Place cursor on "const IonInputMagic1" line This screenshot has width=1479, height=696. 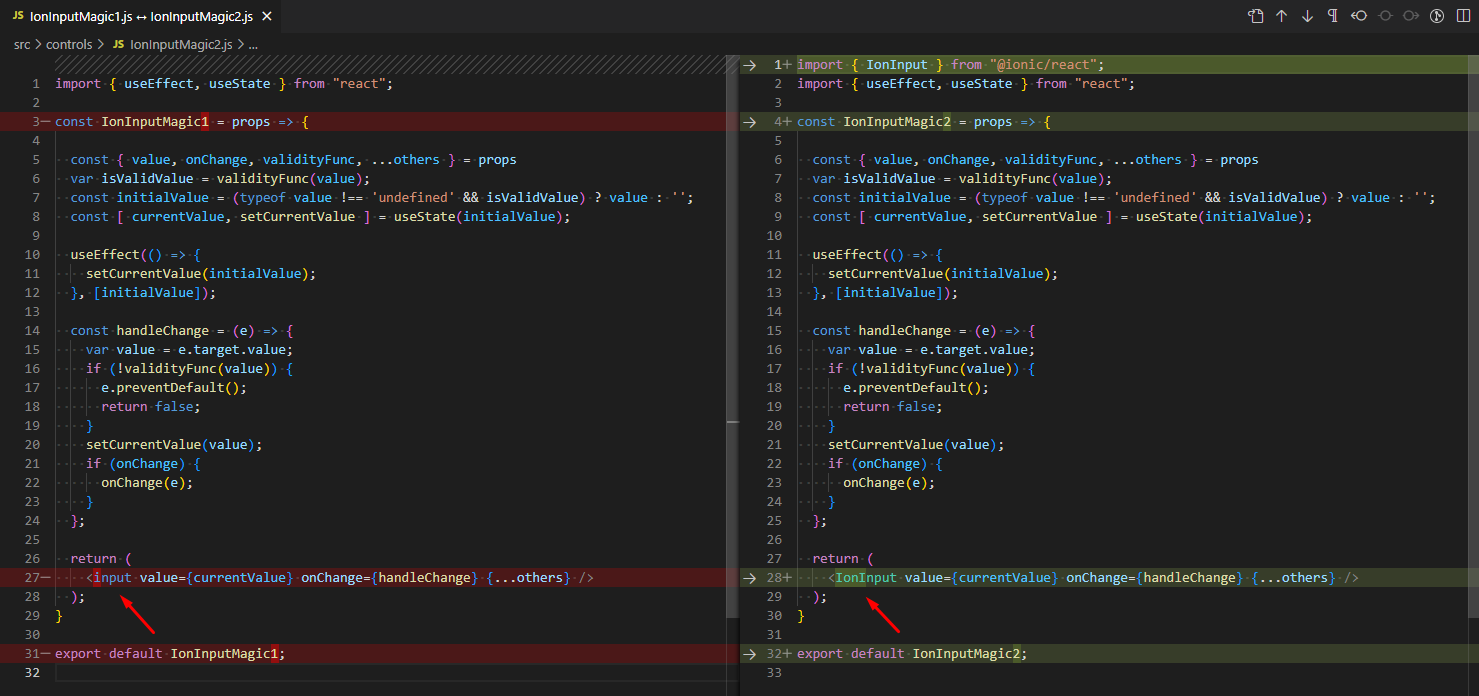pos(182,122)
